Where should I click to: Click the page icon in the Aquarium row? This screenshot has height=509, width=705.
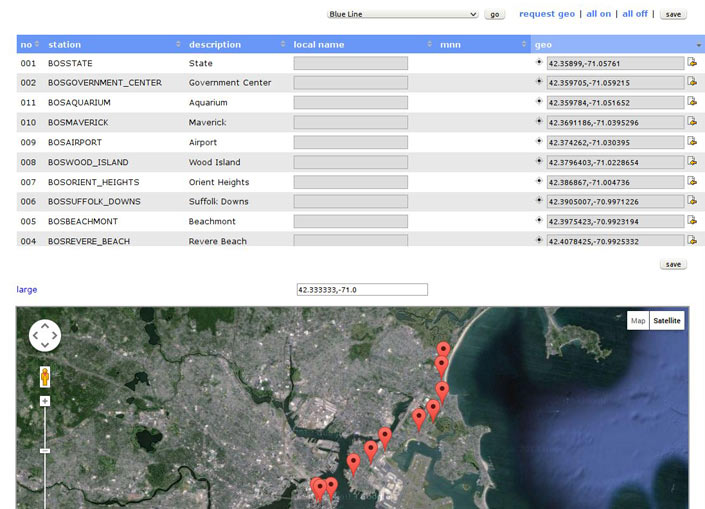[692, 102]
